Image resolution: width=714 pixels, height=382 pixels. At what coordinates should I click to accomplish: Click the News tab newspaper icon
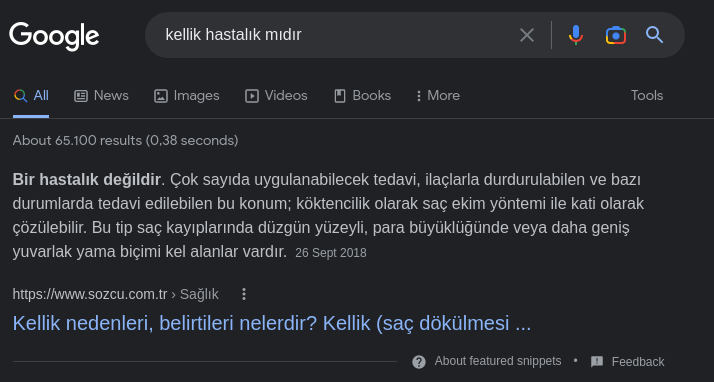click(81, 96)
